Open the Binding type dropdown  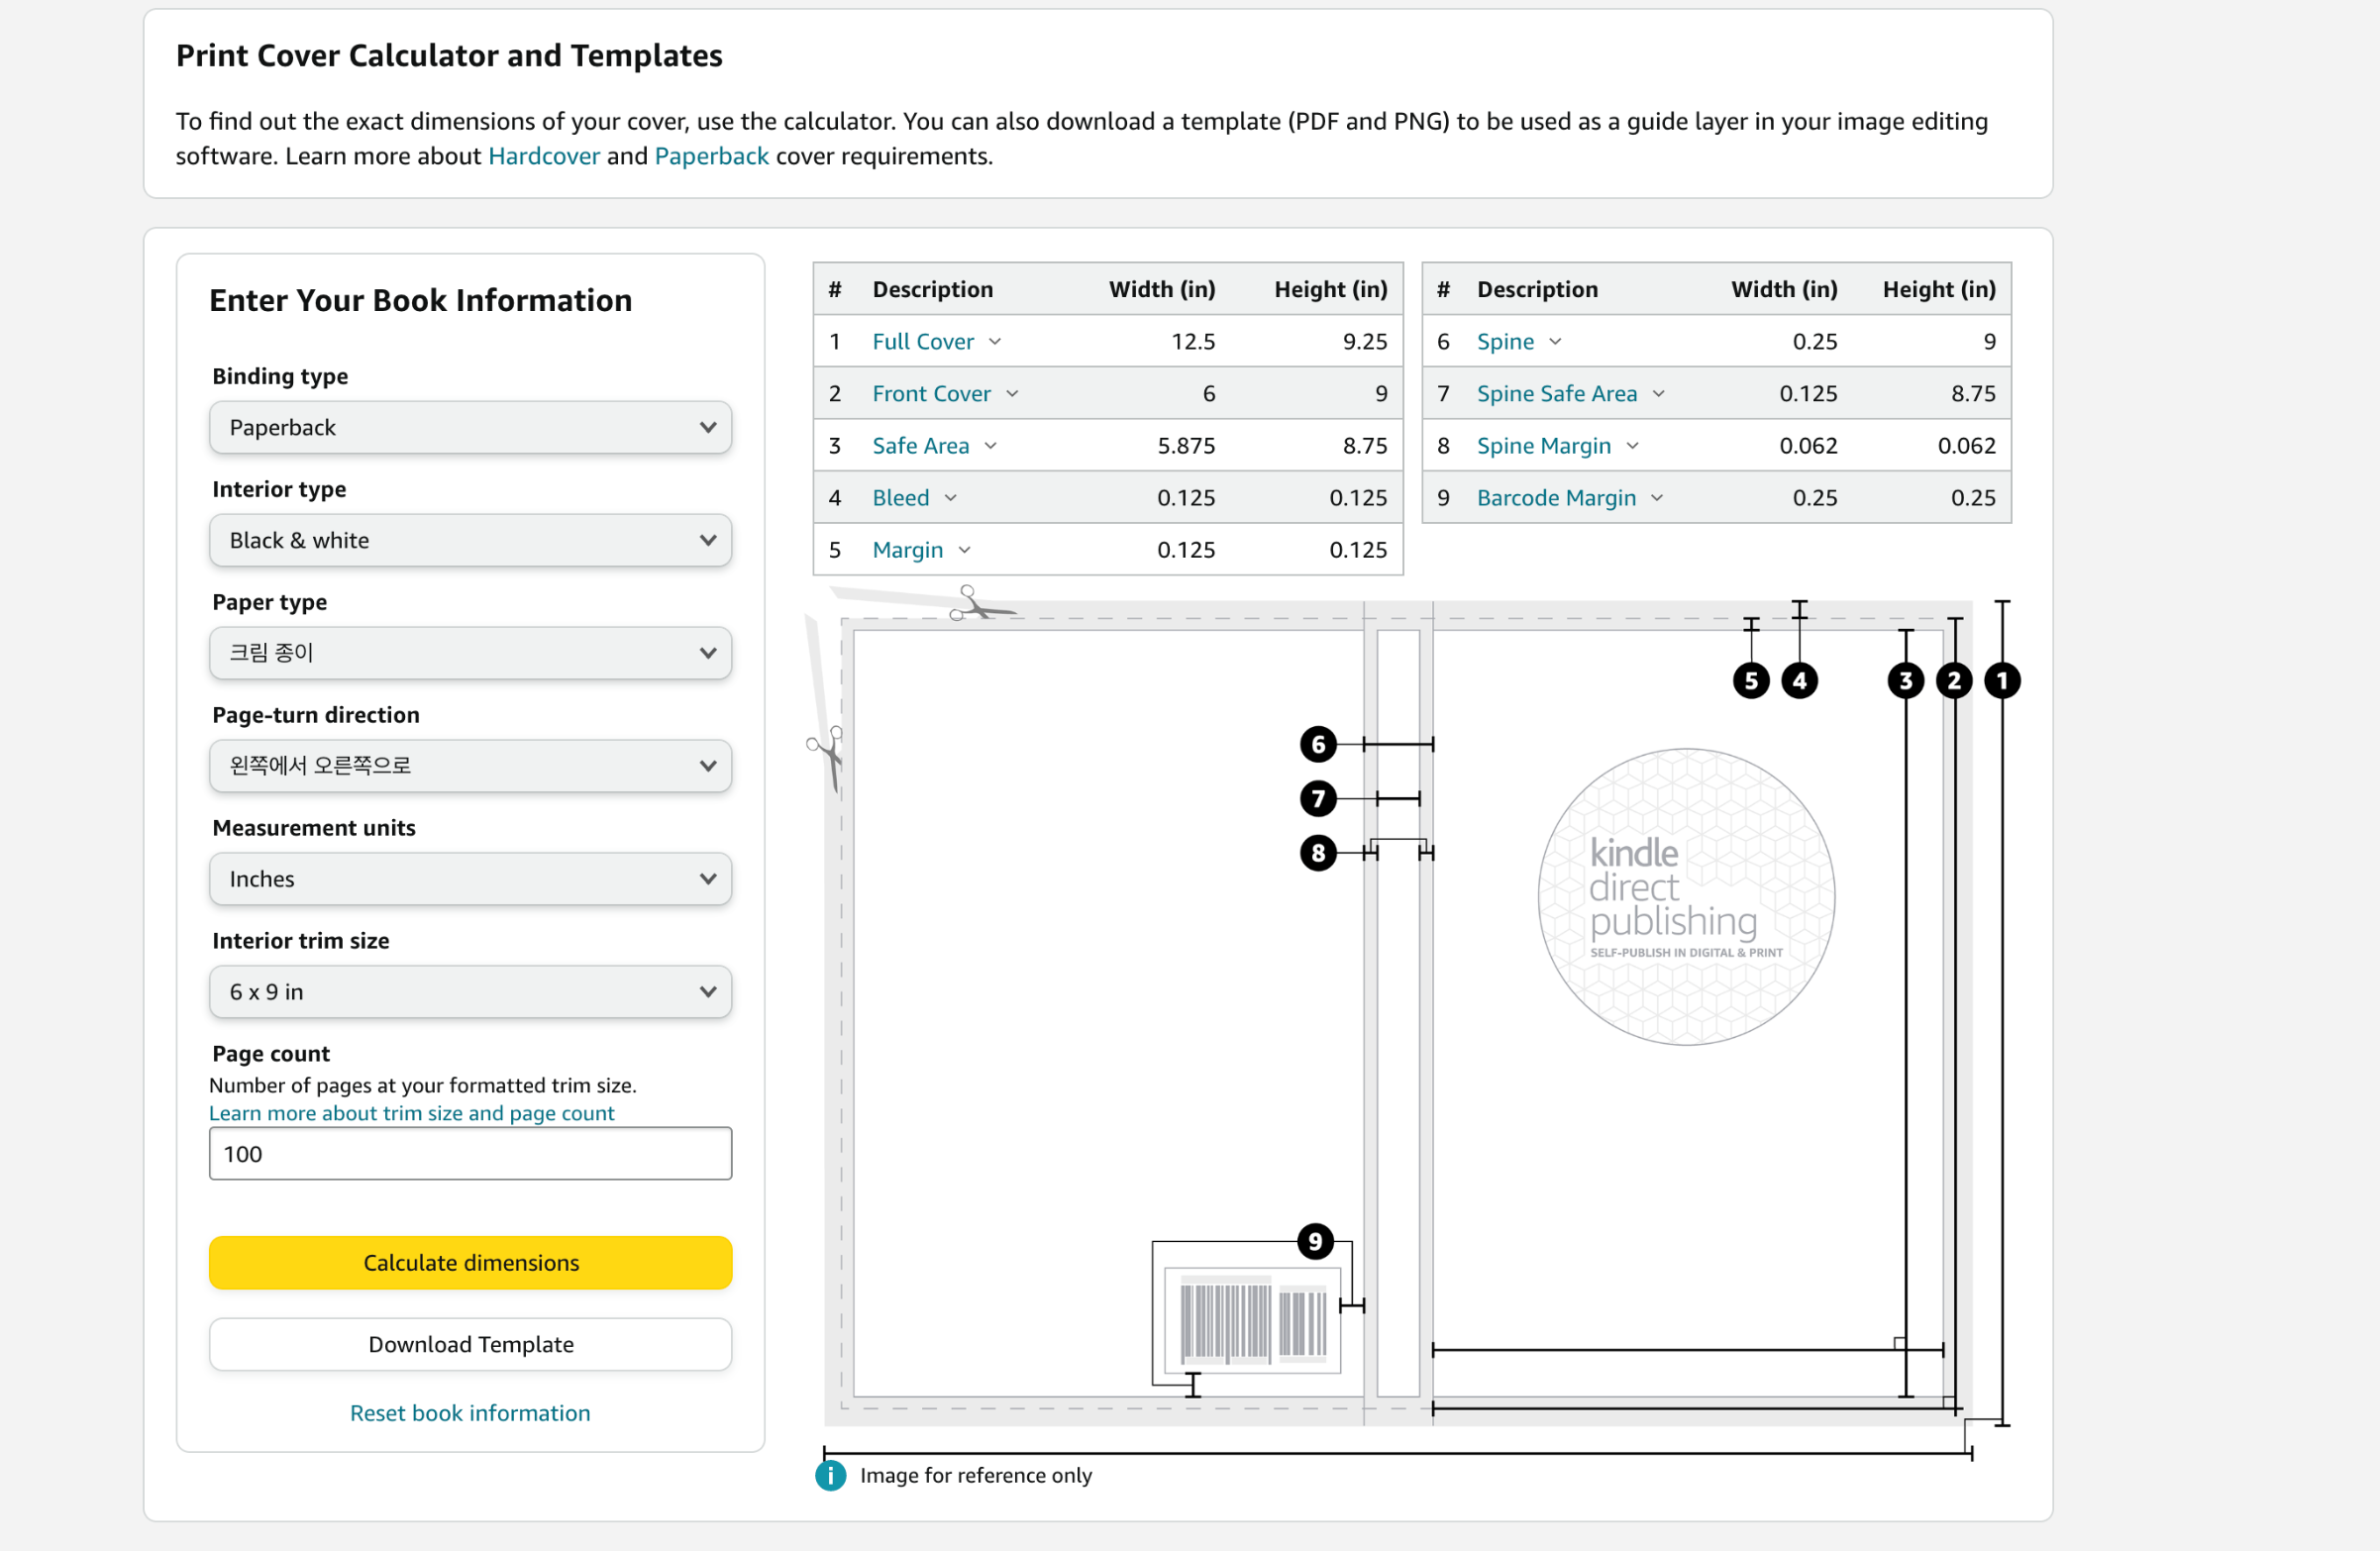coord(470,428)
